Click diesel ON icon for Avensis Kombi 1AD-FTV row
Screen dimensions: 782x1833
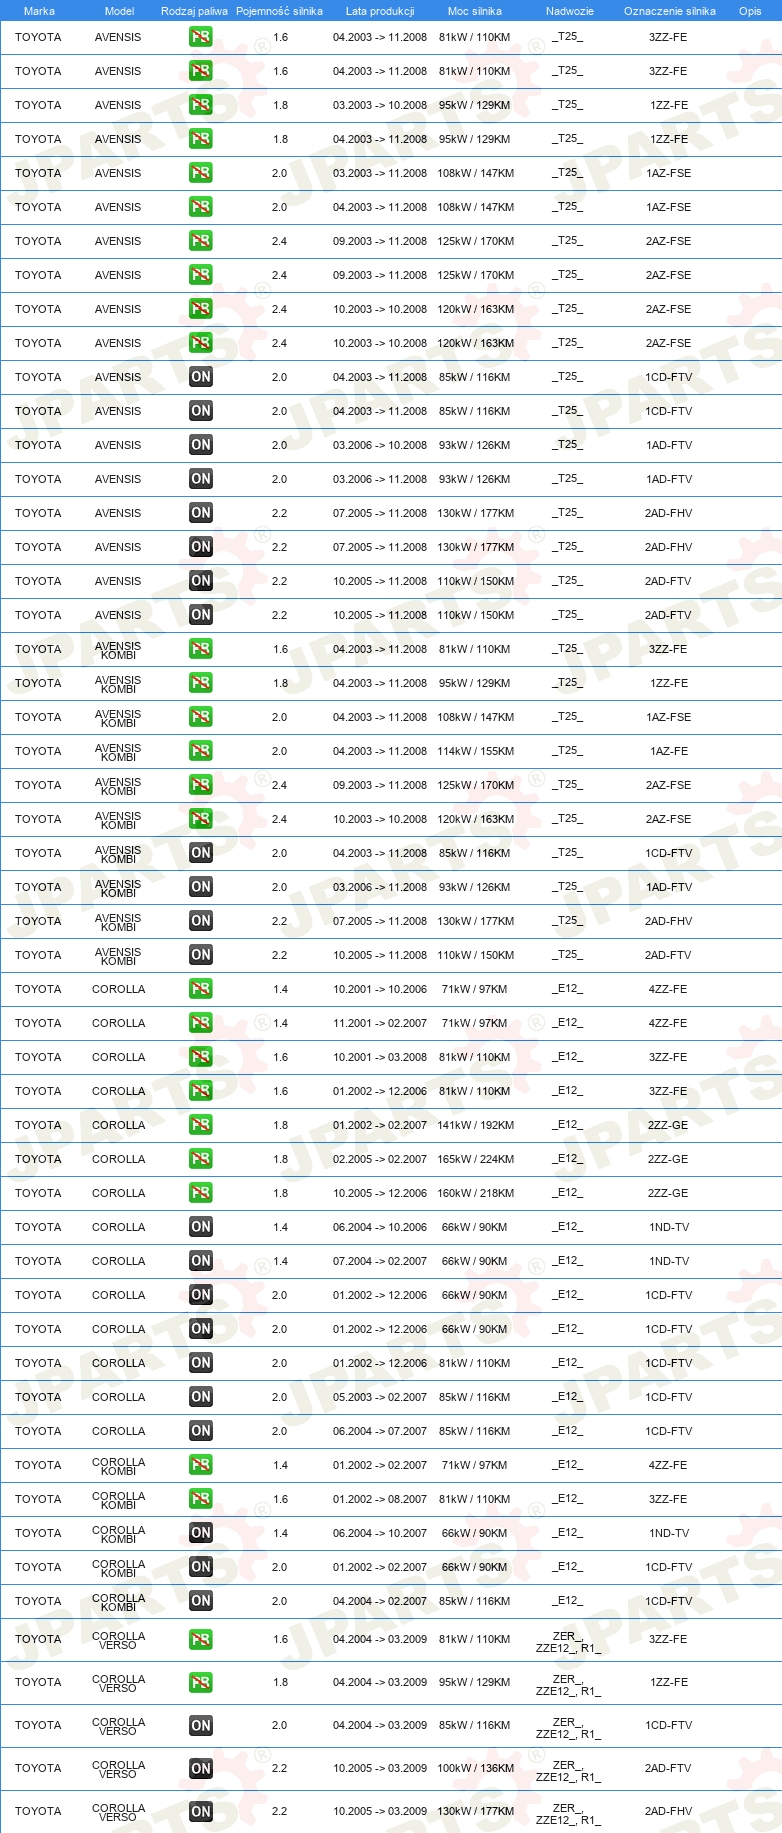coord(201,887)
